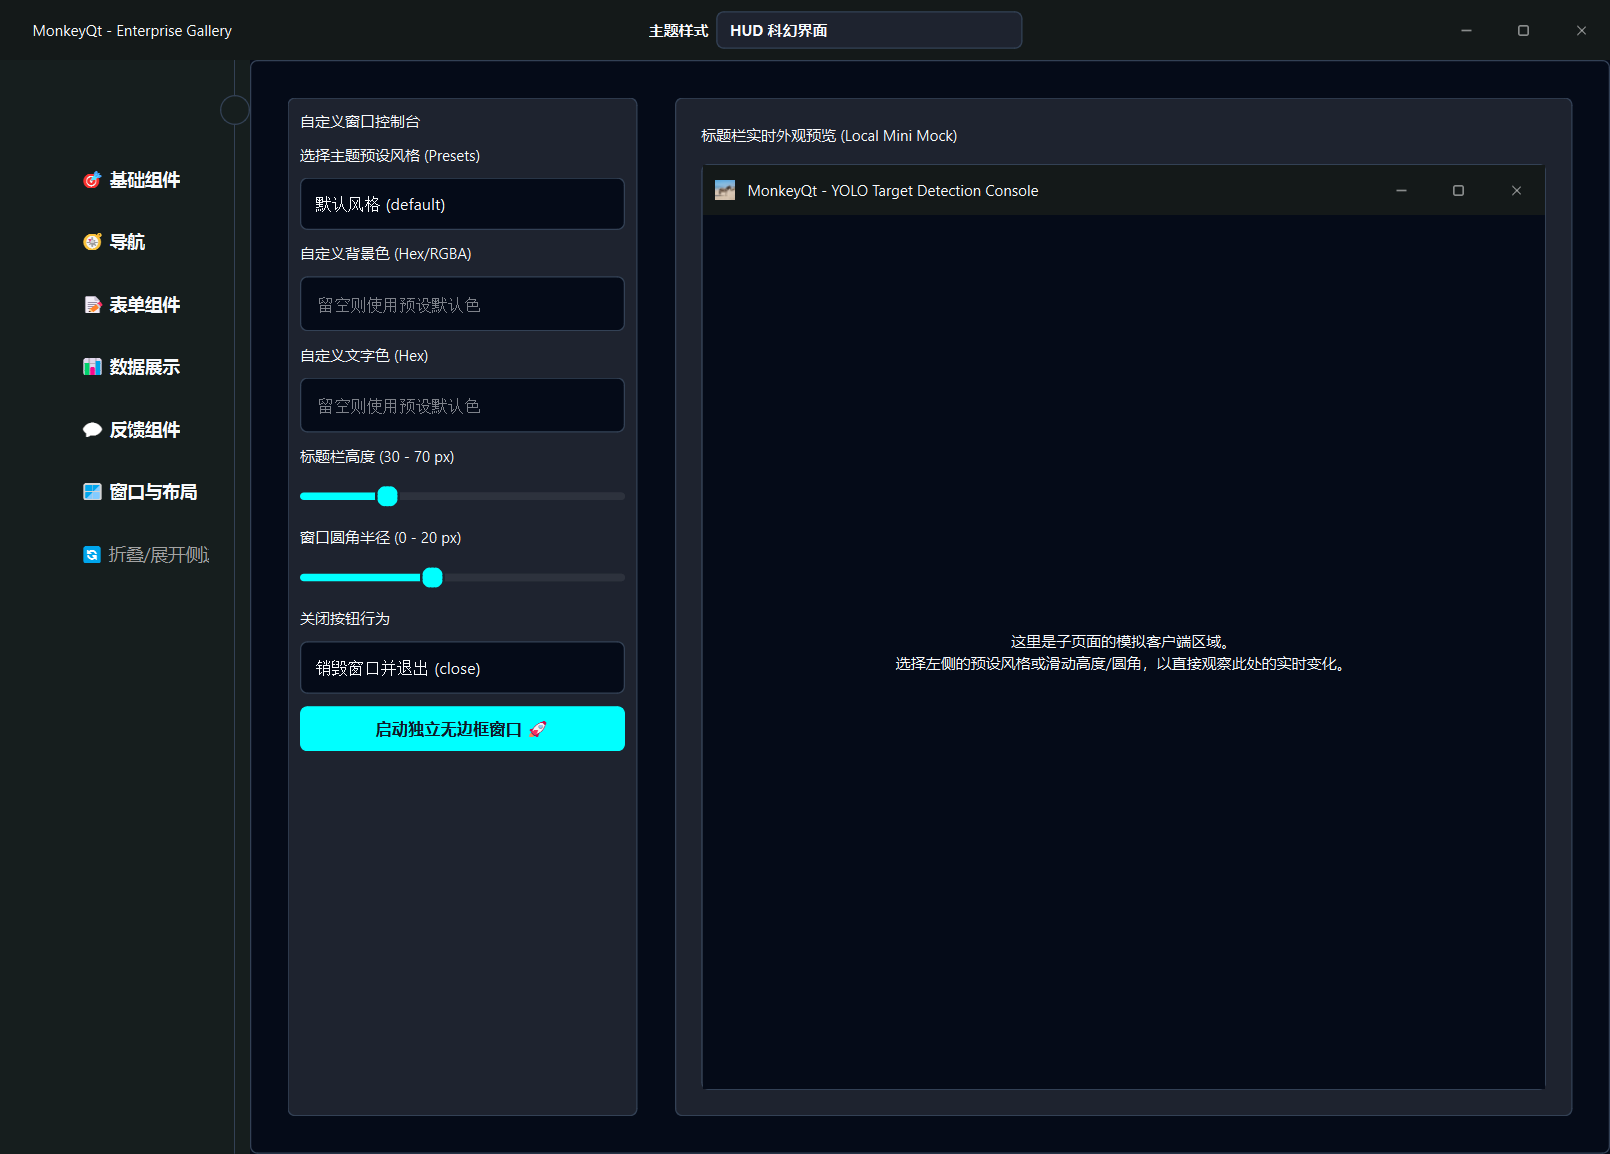This screenshot has height=1154, width=1610.
Task: Minimize the MonkeyQt Enterprise Gallery main window
Action: point(1466,30)
